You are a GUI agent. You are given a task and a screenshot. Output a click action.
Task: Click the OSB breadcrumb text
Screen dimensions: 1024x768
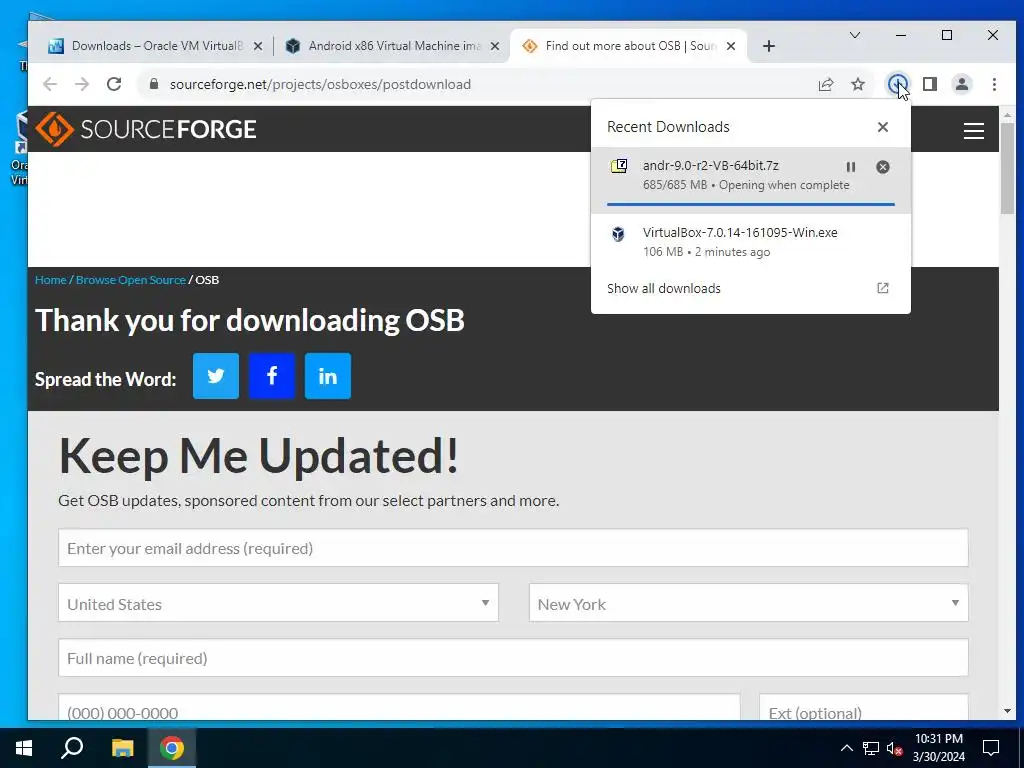click(x=207, y=280)
